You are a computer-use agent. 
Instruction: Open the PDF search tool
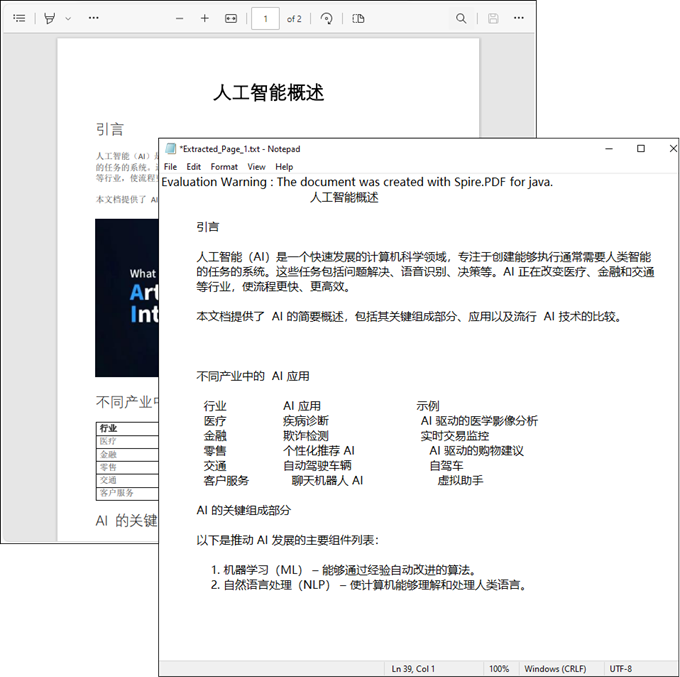461,18
